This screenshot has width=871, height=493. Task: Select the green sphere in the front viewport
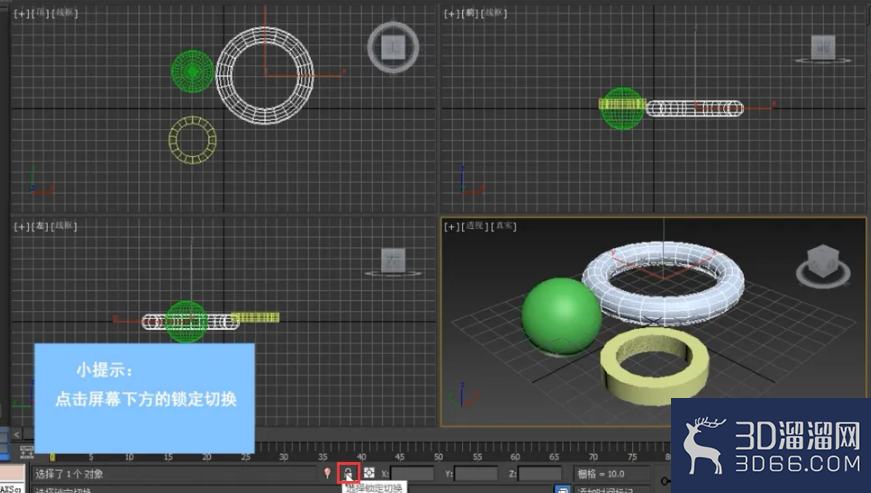[622, 119]
